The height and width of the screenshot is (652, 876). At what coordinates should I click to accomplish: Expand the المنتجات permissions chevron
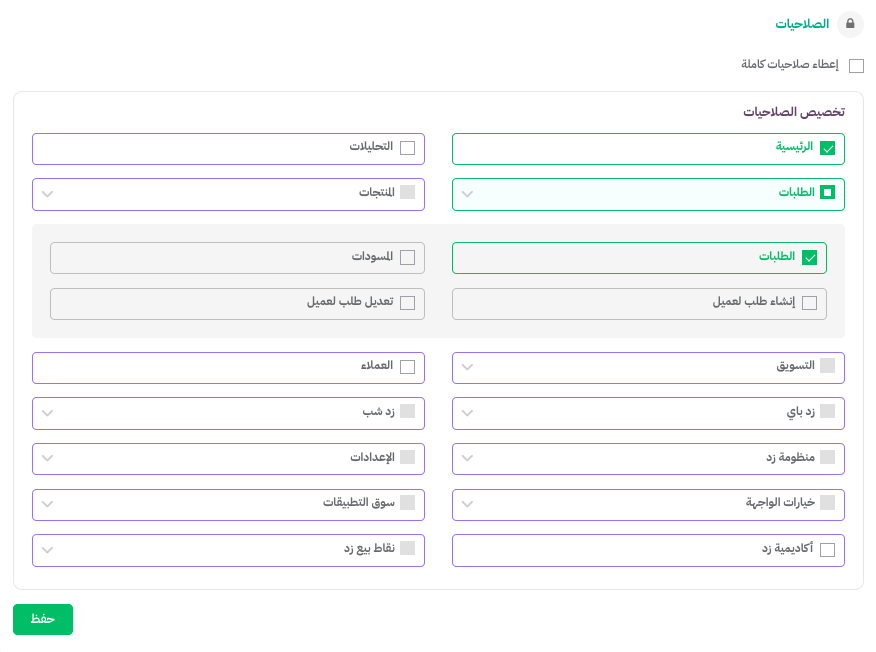(47, 194)
